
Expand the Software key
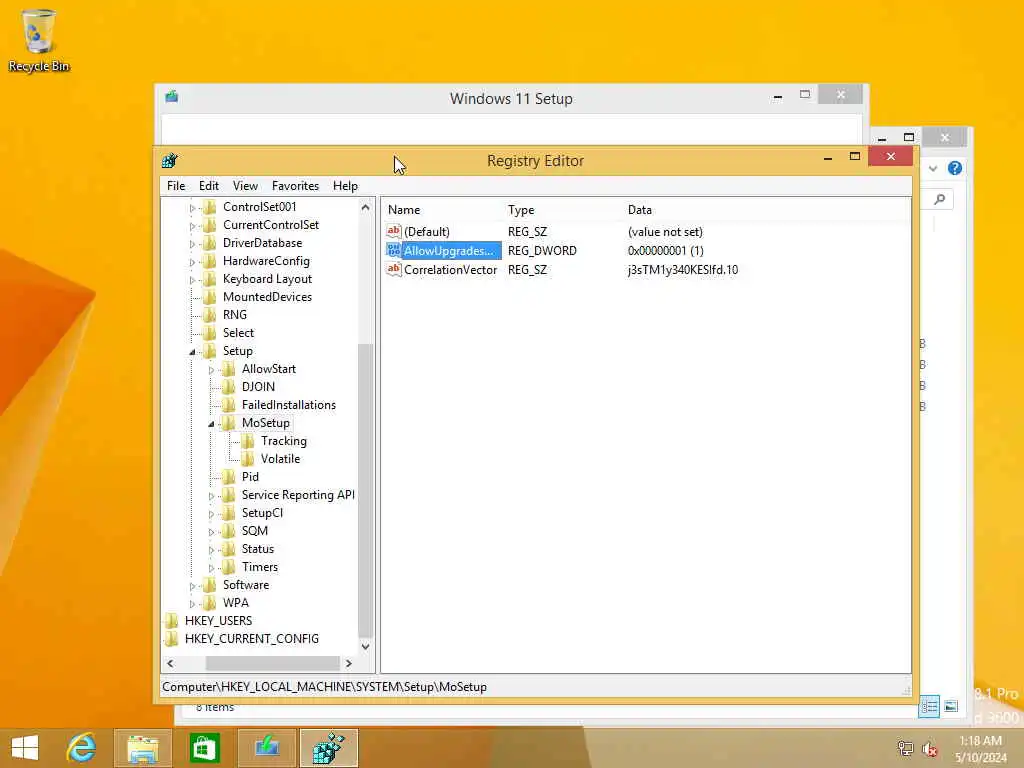pyautogui.click(x=192, y=586)
